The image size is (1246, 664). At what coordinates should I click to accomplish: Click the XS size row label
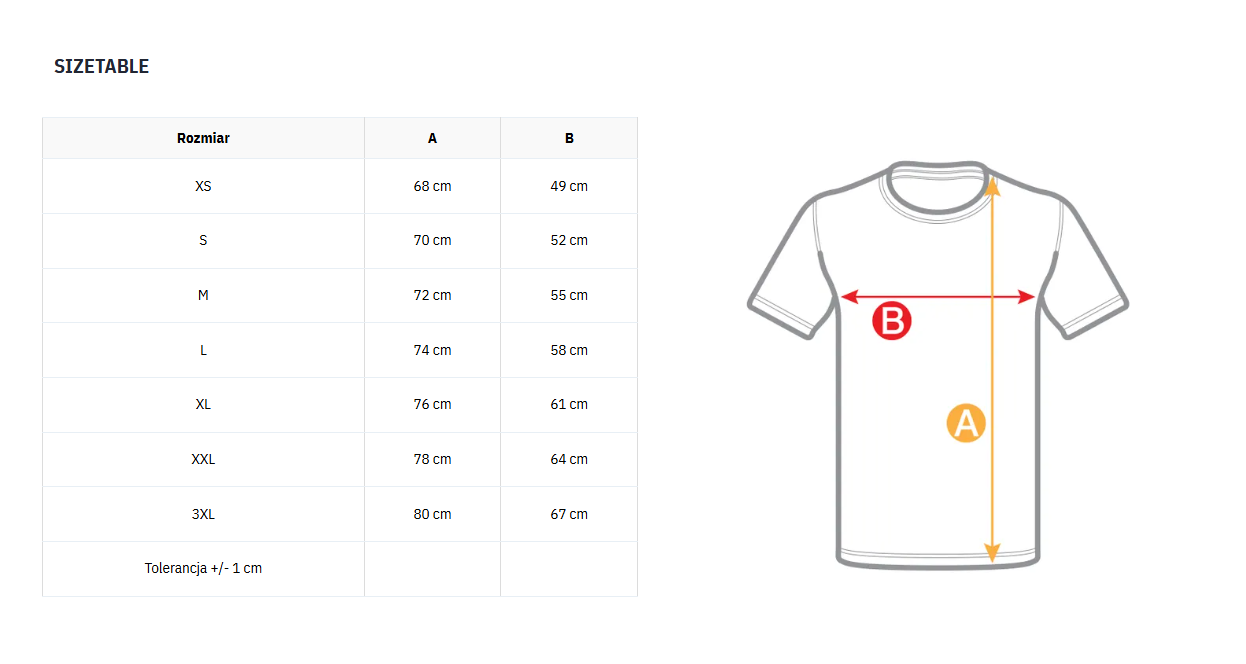tap(203, 186)
